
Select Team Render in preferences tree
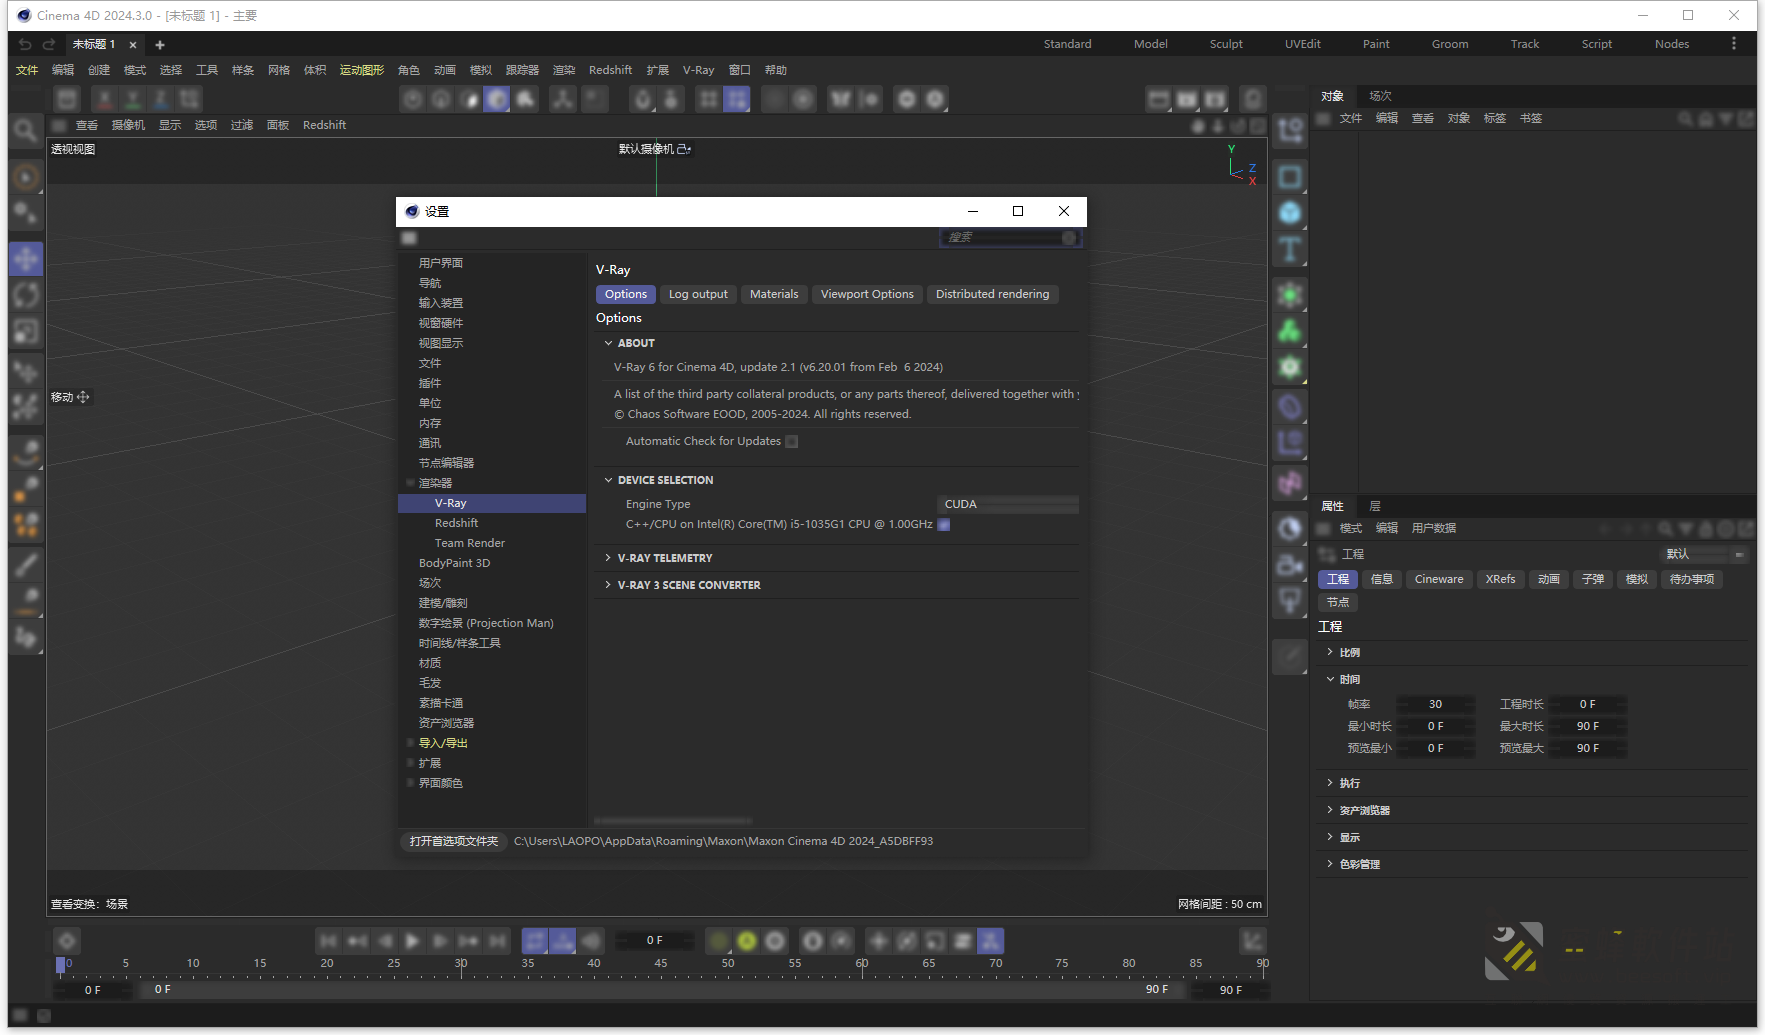pos(470,543)
